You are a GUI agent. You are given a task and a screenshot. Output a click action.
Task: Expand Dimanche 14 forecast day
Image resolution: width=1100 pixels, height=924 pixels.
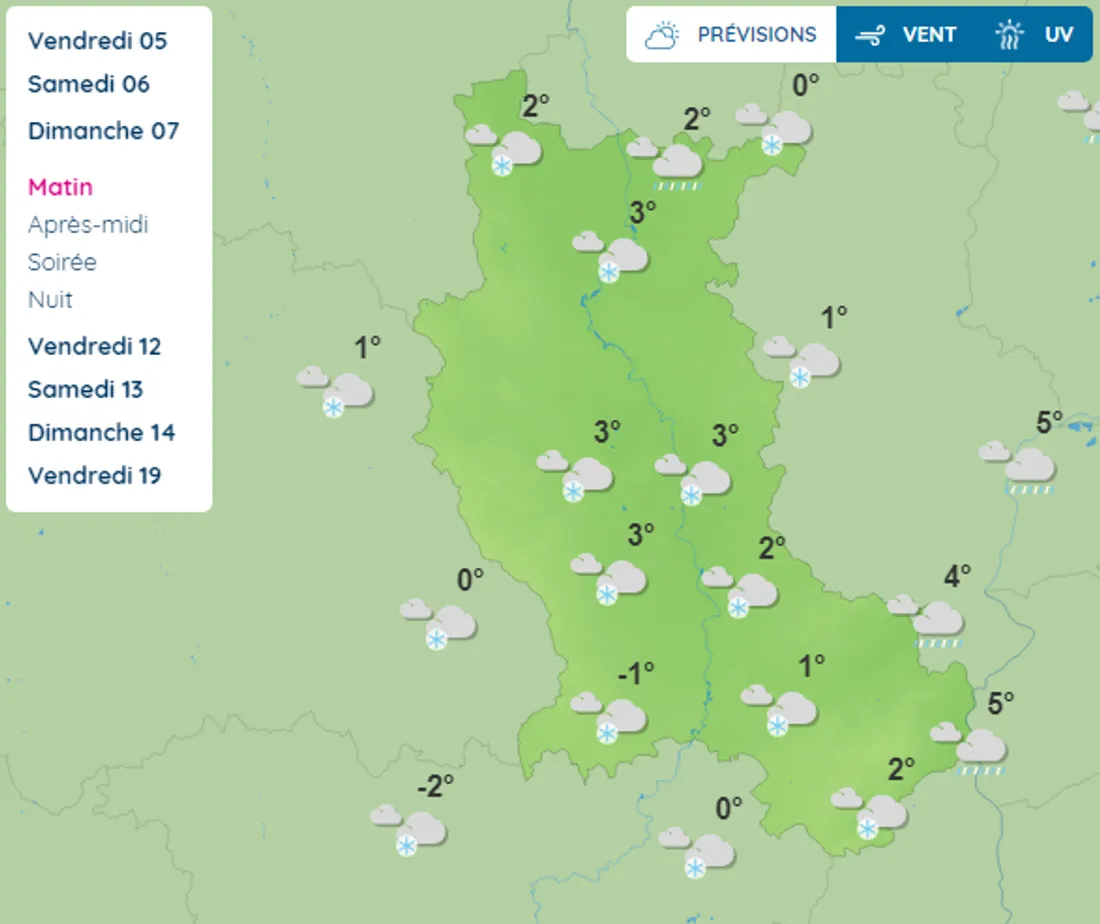101,433
